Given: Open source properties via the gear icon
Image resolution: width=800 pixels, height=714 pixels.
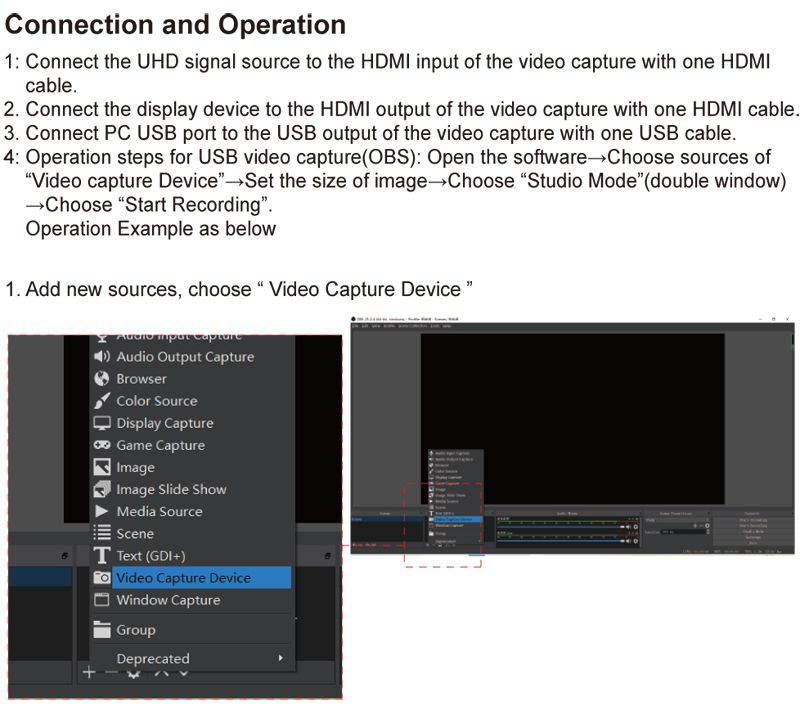Looking at the screenshot, I should (x=134, y=673).
